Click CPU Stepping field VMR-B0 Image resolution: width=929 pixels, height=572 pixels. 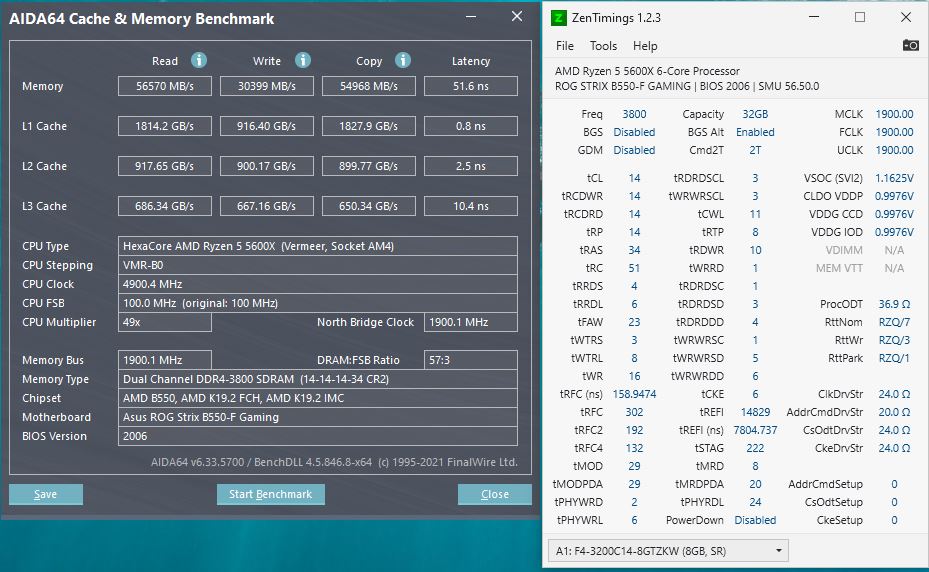click(x=318, y=265)
